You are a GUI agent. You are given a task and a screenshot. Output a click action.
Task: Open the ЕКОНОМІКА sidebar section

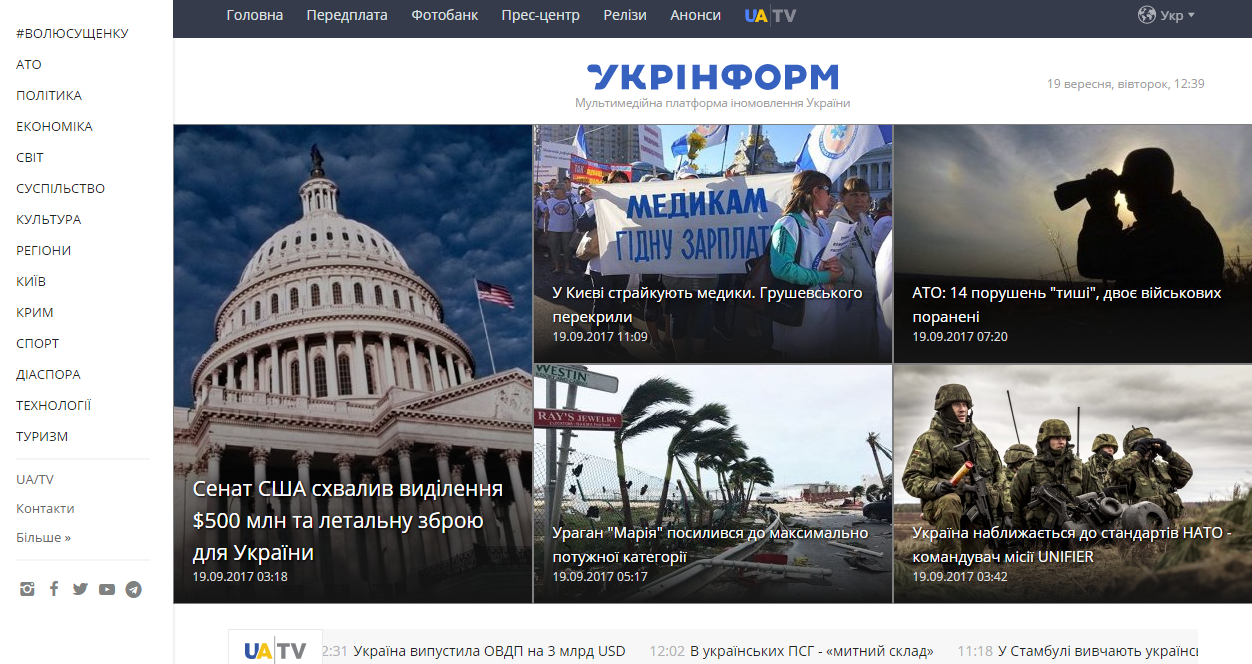coord(54,126)
